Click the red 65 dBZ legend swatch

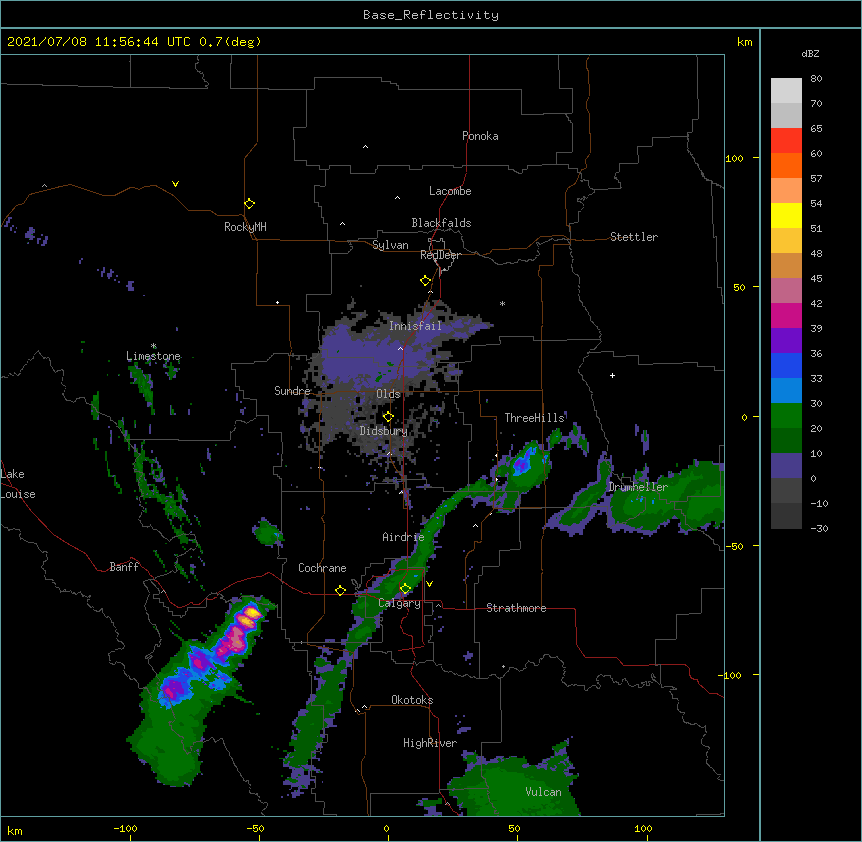point(786,141)
